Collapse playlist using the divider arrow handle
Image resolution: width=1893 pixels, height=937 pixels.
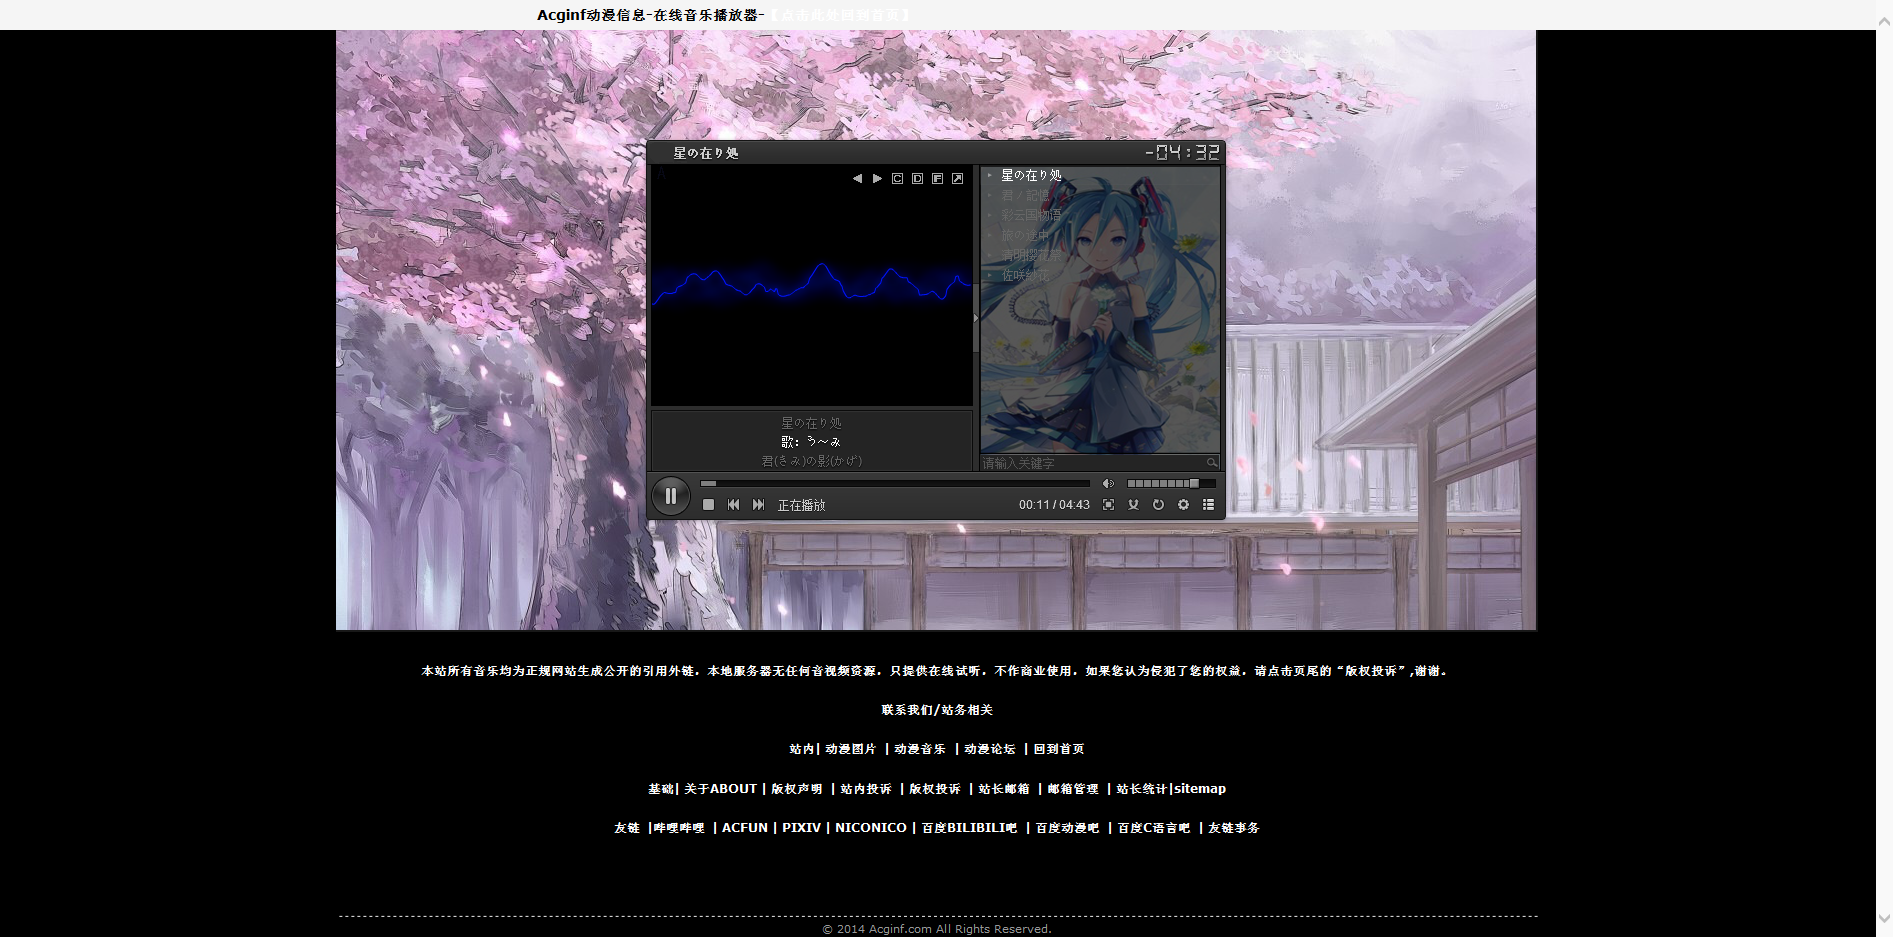point(976,318)
